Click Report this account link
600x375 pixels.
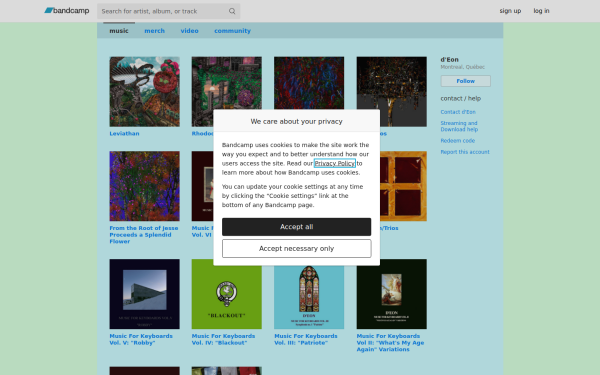(465, 152)
